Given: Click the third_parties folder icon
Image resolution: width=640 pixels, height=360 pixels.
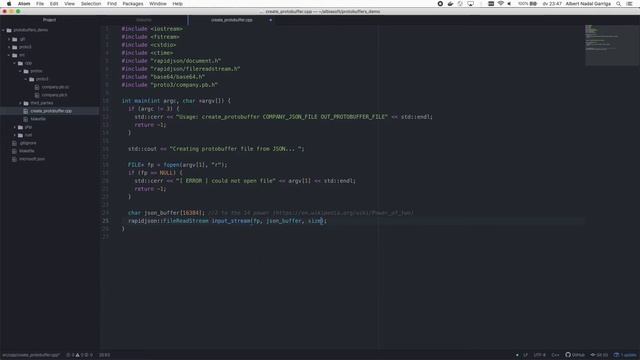Looking at the screenshot, I should tap(26, 103).
